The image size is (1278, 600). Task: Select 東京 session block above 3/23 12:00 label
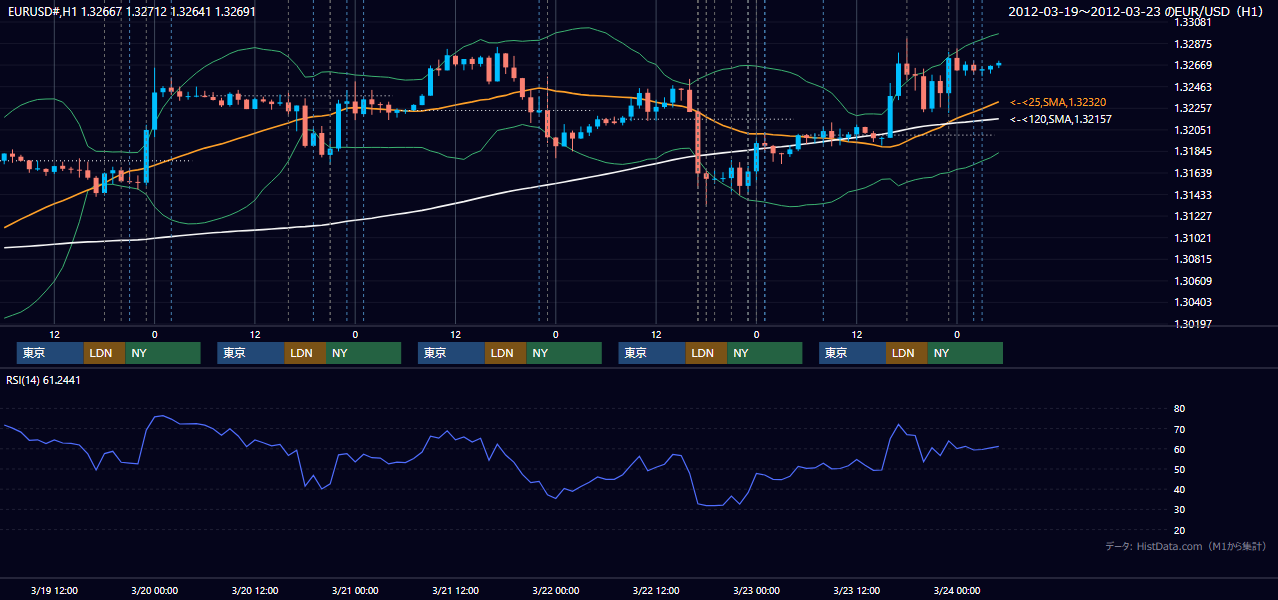(x=852, y=353)
